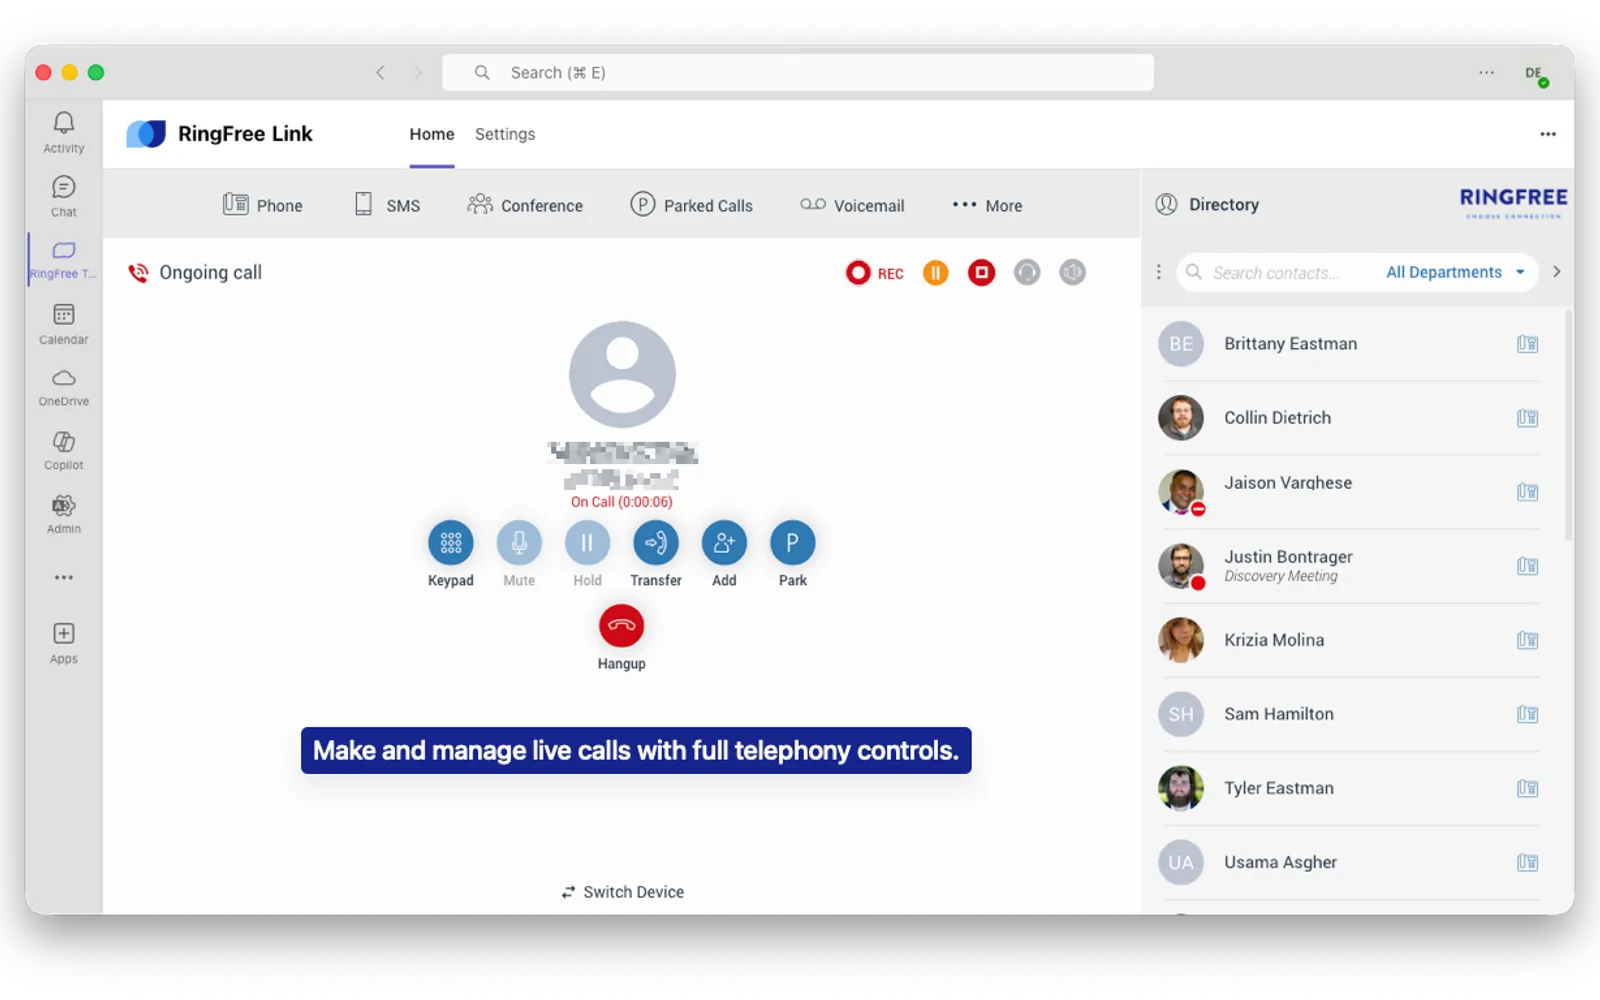Select contact Jaison Varghese
Viewport: 1600px width, 1000px height.
pos(1347,492)
